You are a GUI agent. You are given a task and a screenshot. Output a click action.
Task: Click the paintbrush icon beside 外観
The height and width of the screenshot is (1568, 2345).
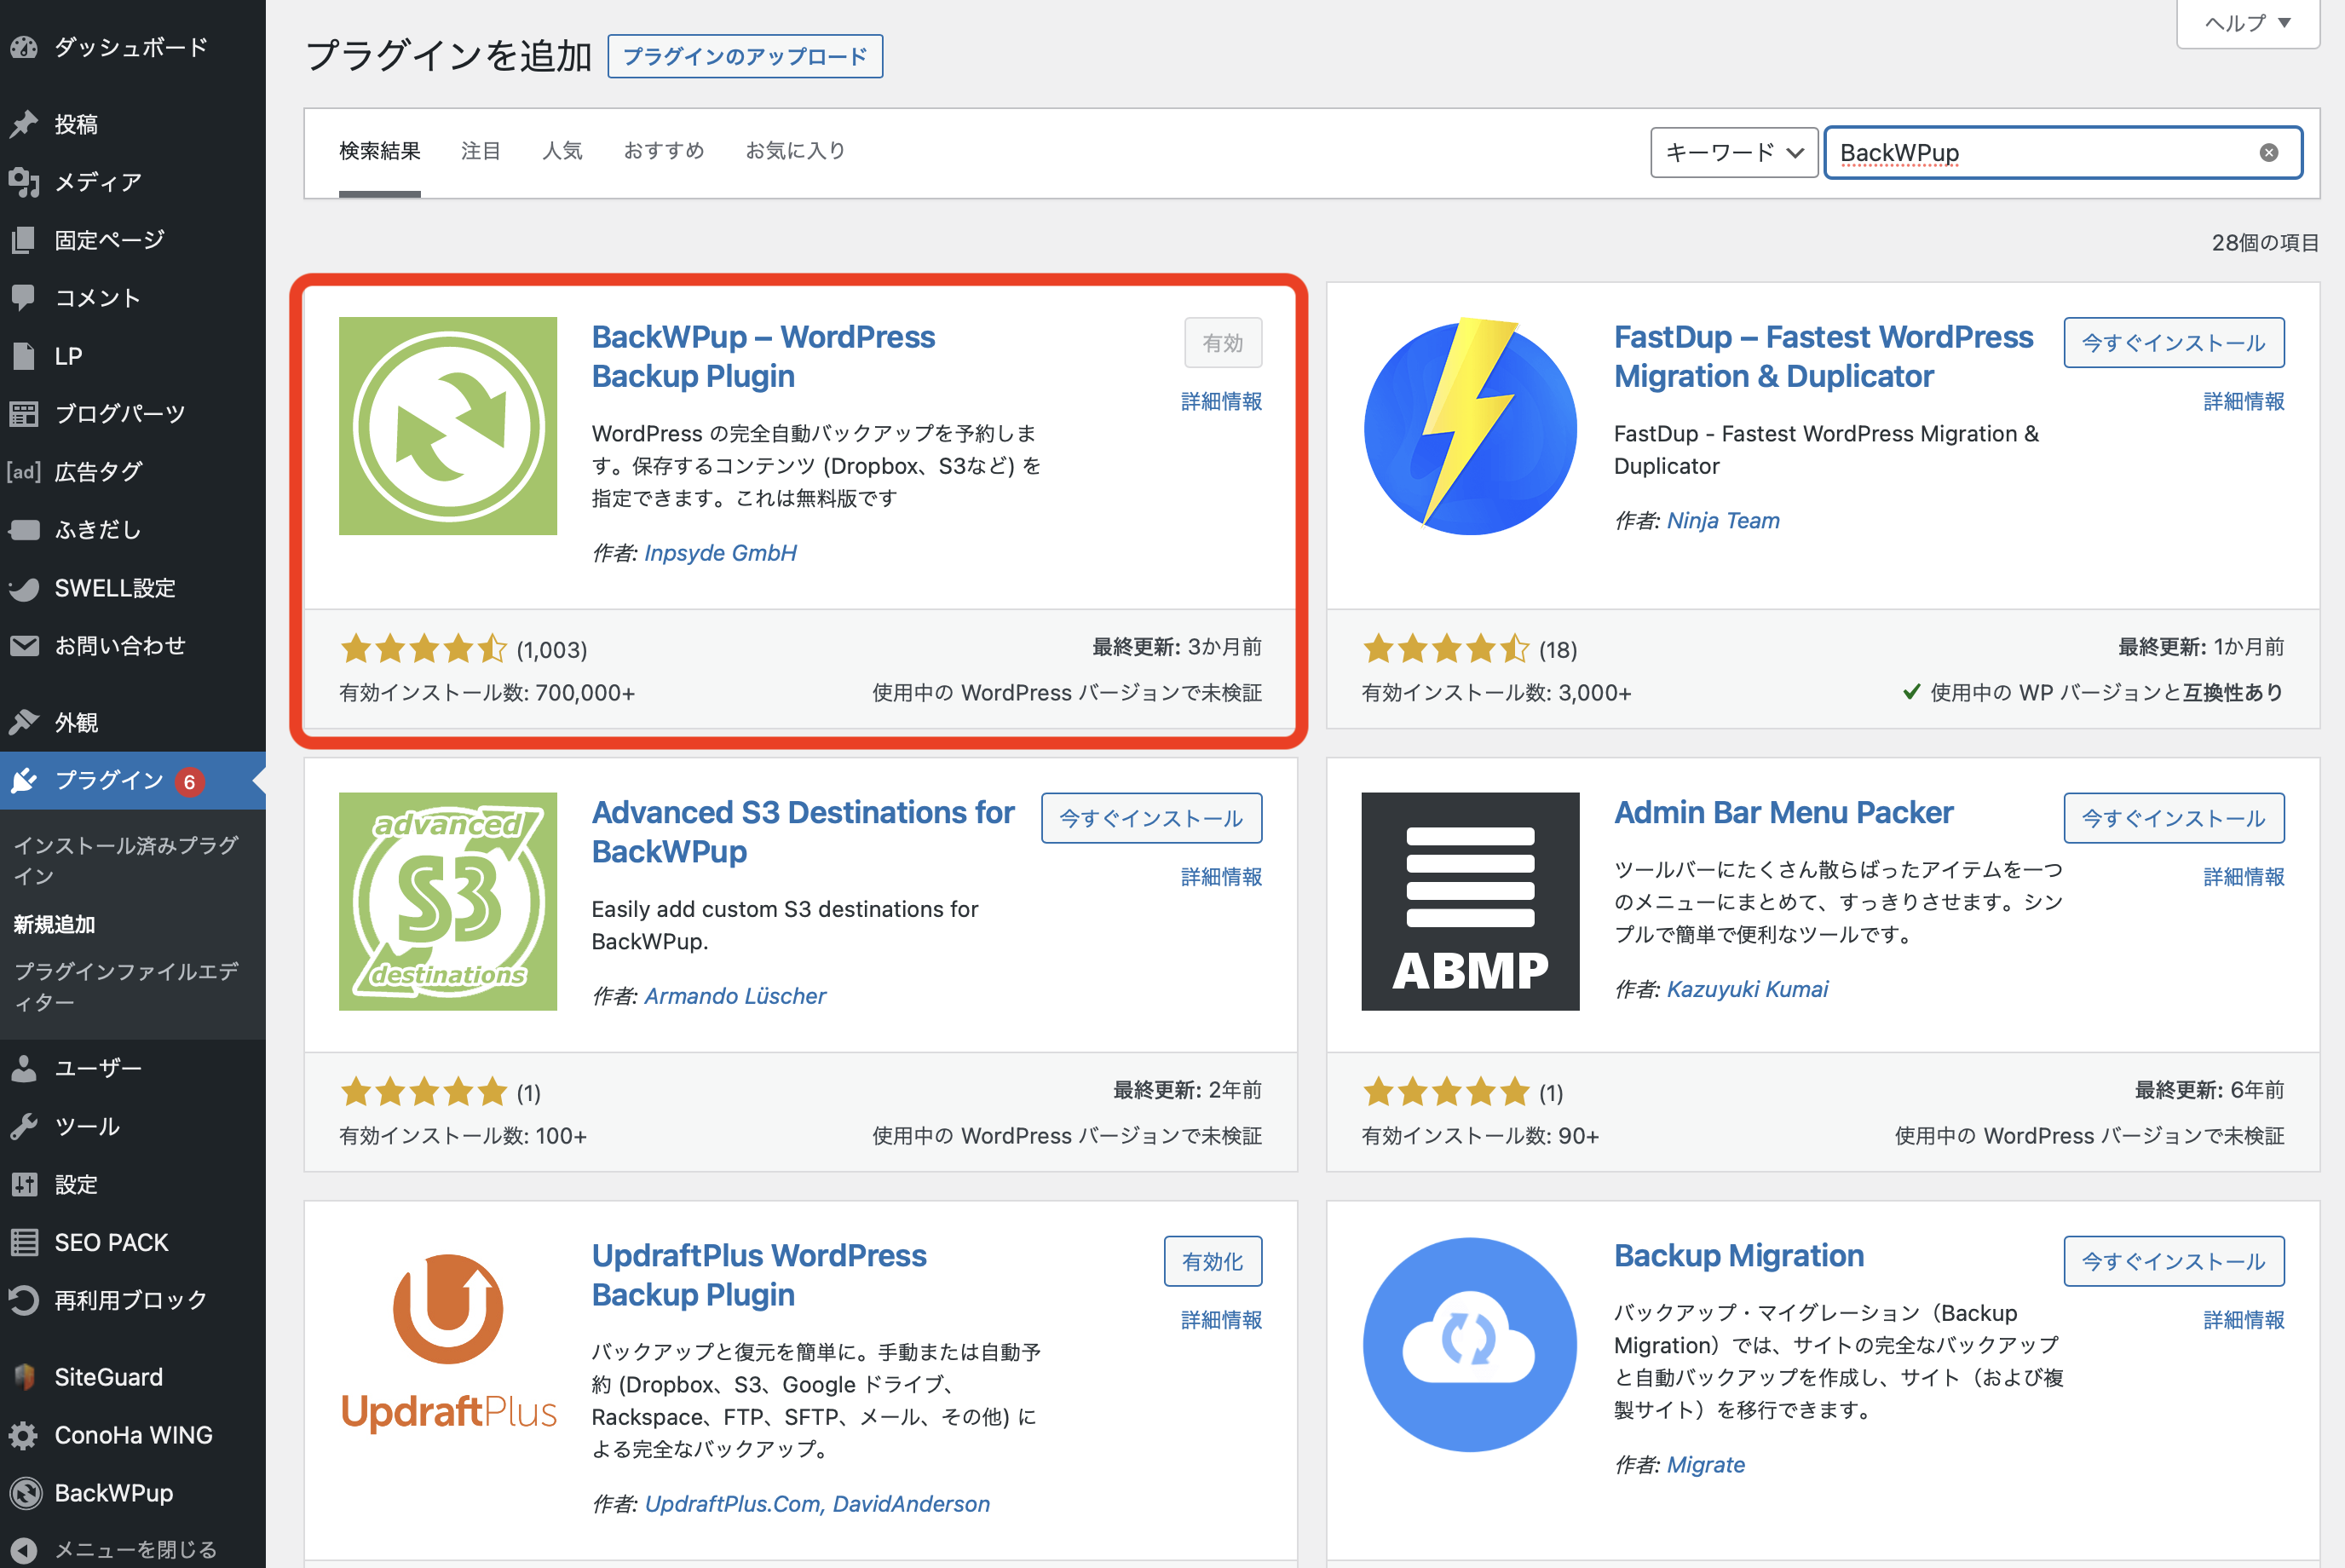coord(24,722)
